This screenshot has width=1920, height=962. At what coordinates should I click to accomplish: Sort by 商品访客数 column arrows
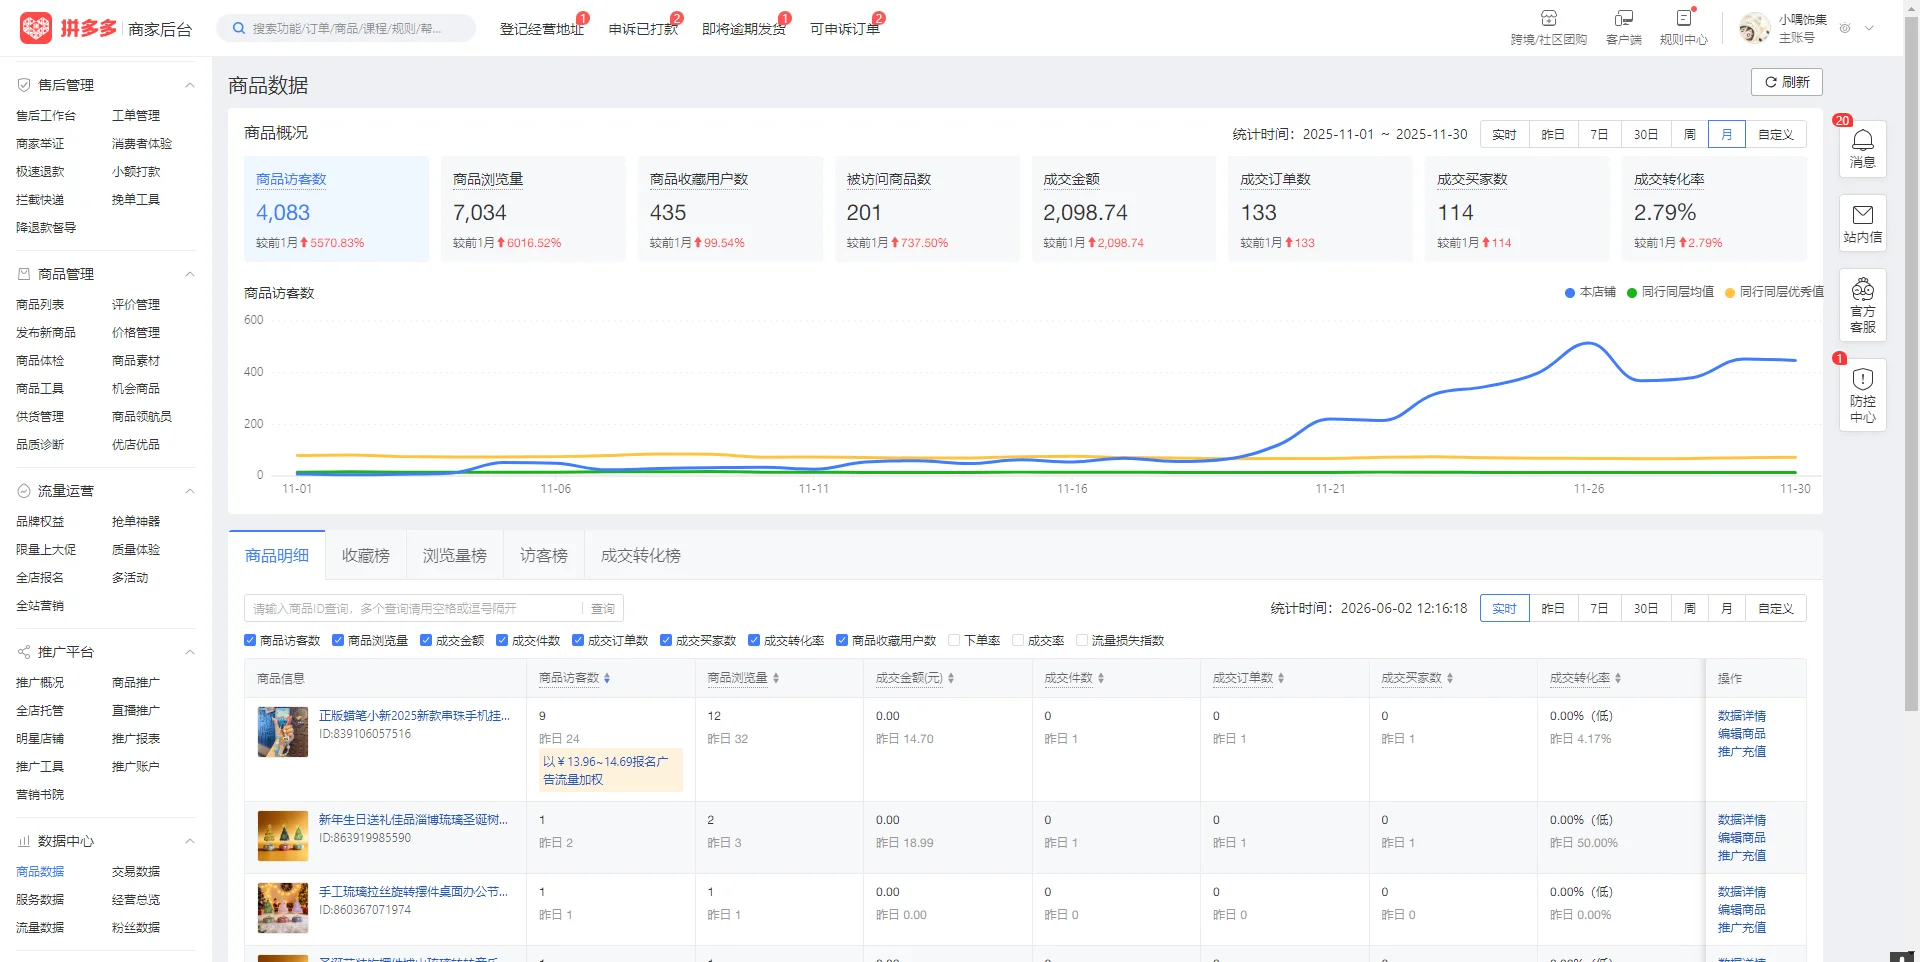pyautogui.click(x=607, y=678)
